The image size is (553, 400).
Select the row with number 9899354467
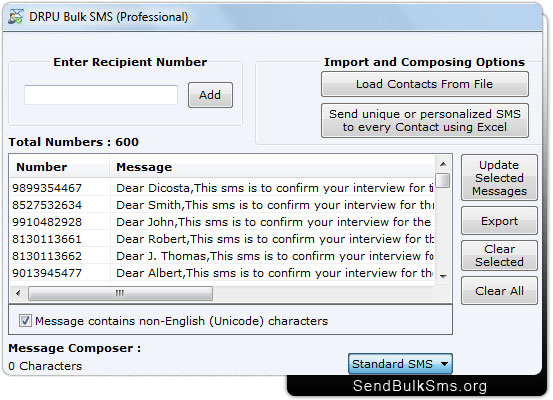point(222,188)
